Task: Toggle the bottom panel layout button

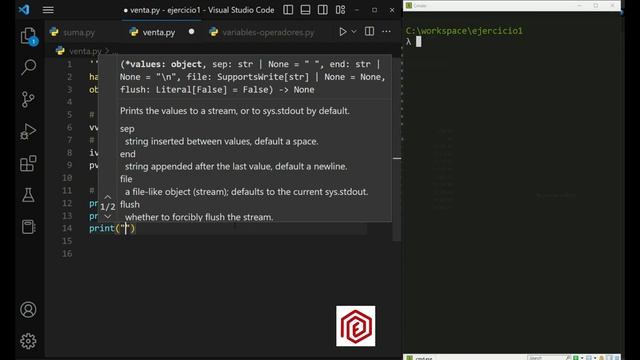Action: (305, 10)
